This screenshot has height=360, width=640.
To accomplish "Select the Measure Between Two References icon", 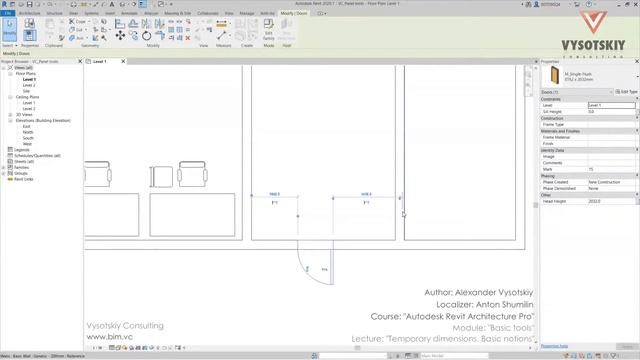I will (222, 36).
